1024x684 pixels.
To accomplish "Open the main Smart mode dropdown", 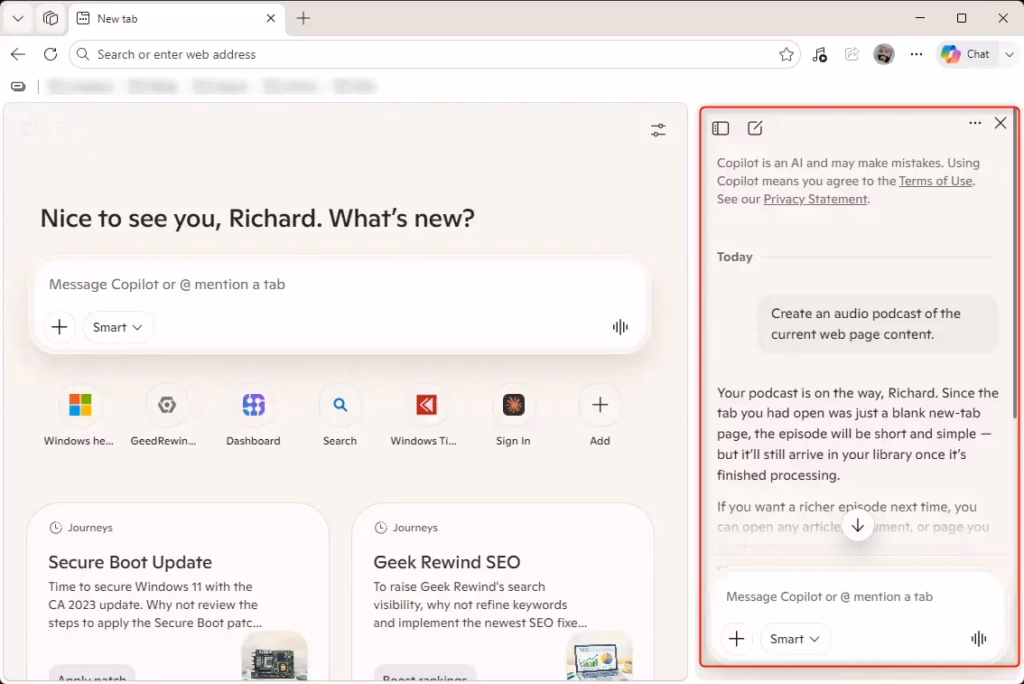I will pos(118,327).
